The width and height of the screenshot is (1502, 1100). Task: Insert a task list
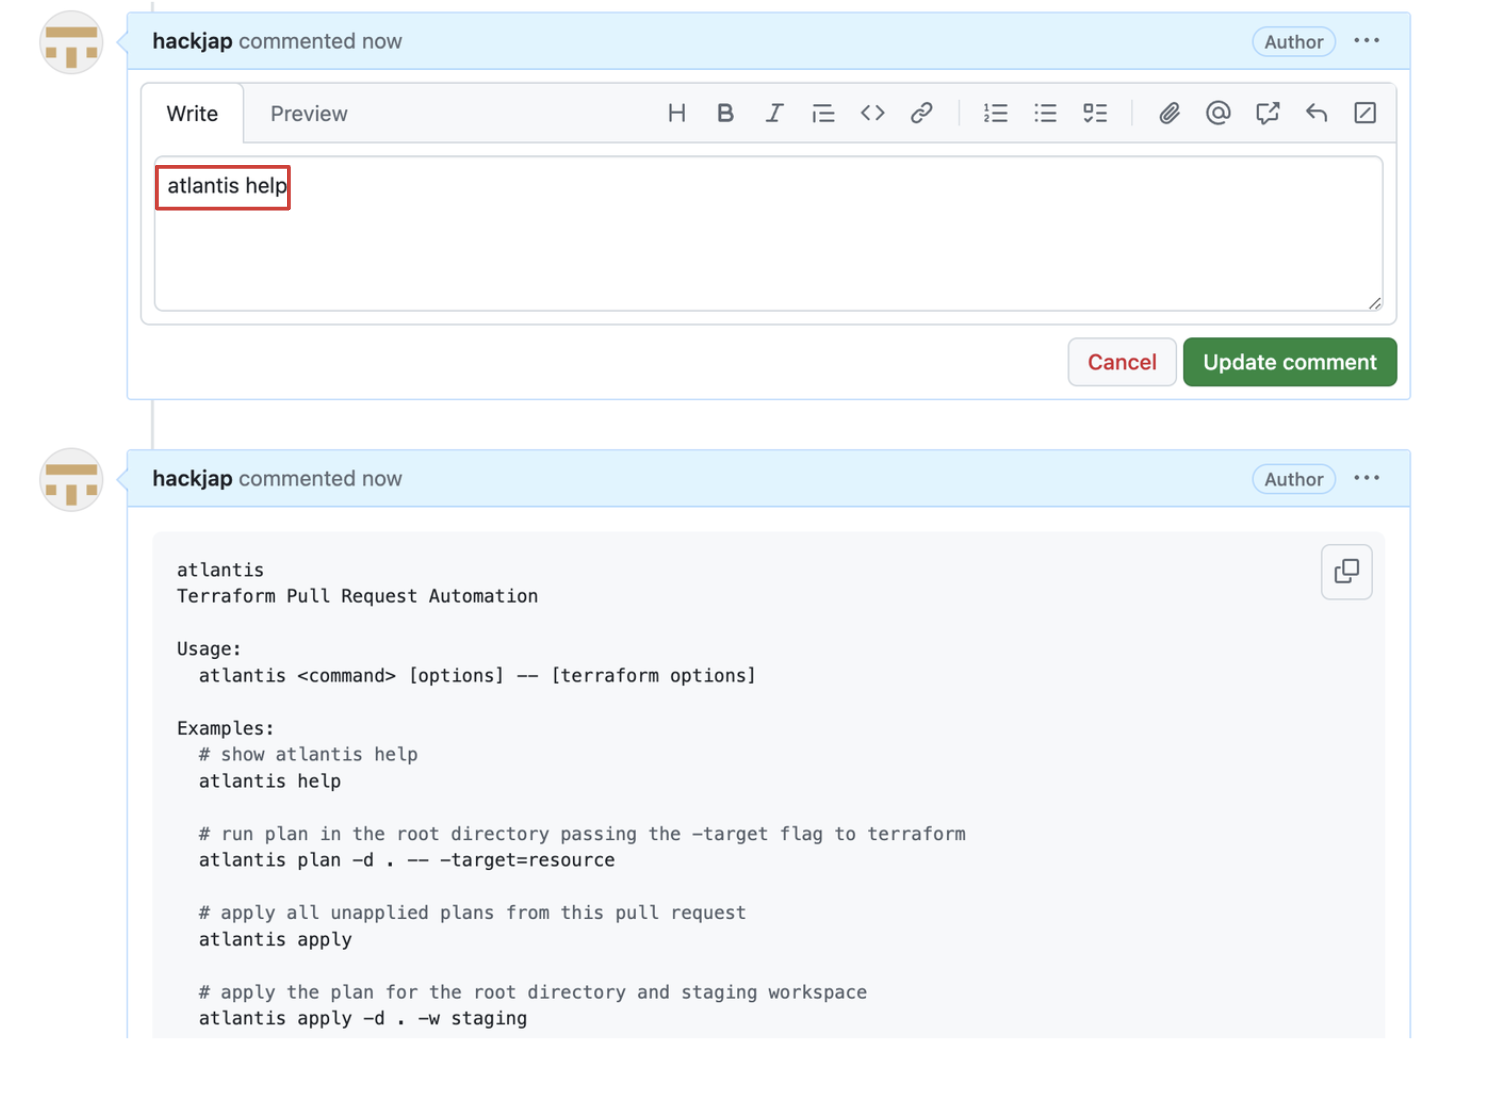(x=1095, y=113)
